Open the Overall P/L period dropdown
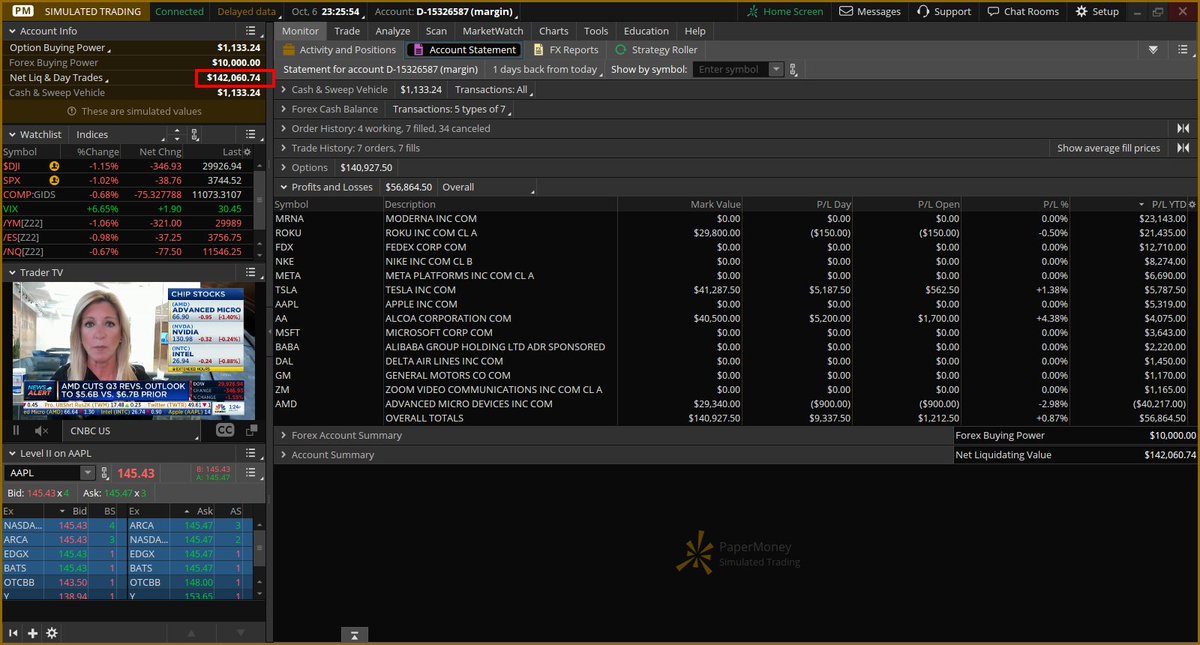Viewport: 1200px width, 645px height. pos(488,187)
